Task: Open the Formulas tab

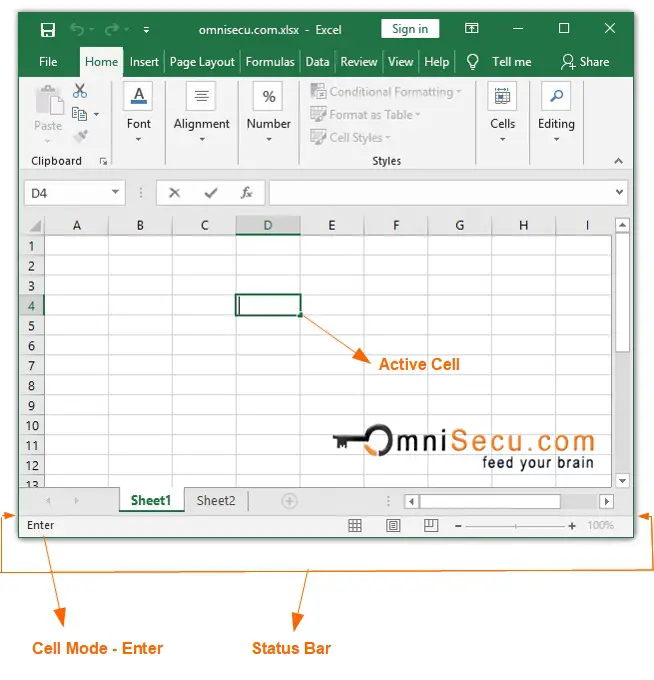Action: [270, 62]
